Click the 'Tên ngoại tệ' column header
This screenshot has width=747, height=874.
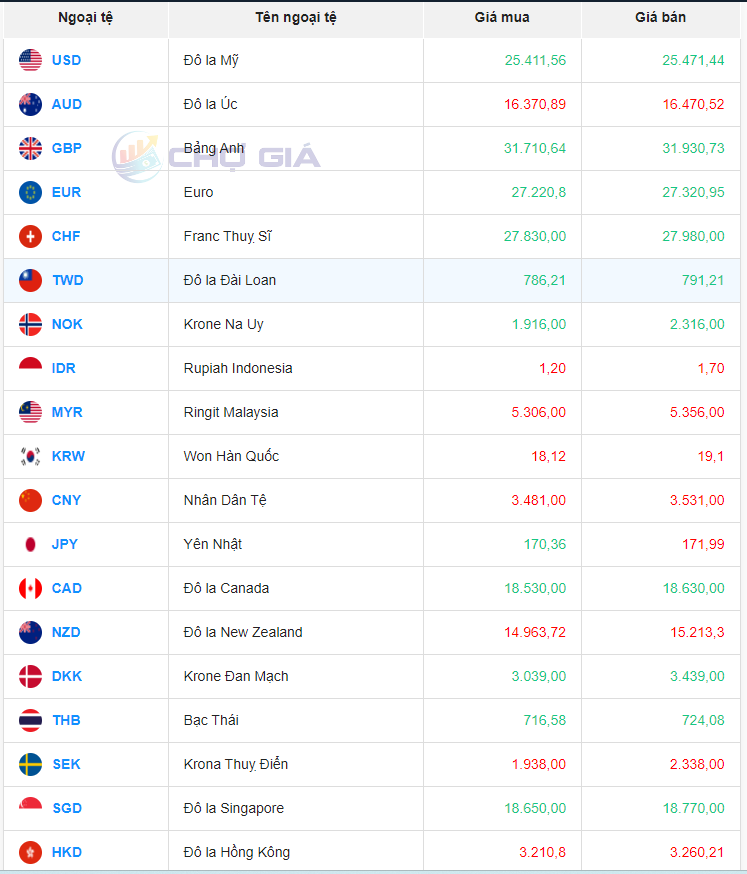295,18
